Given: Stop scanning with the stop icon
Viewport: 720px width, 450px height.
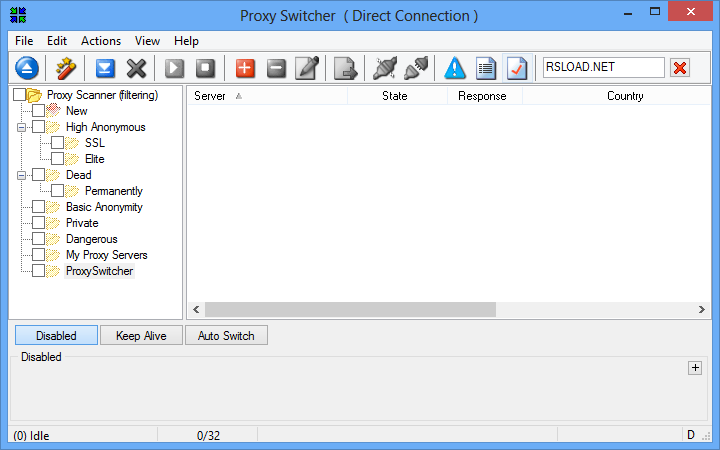Looking at the screenshot, I should pos(205,68).
